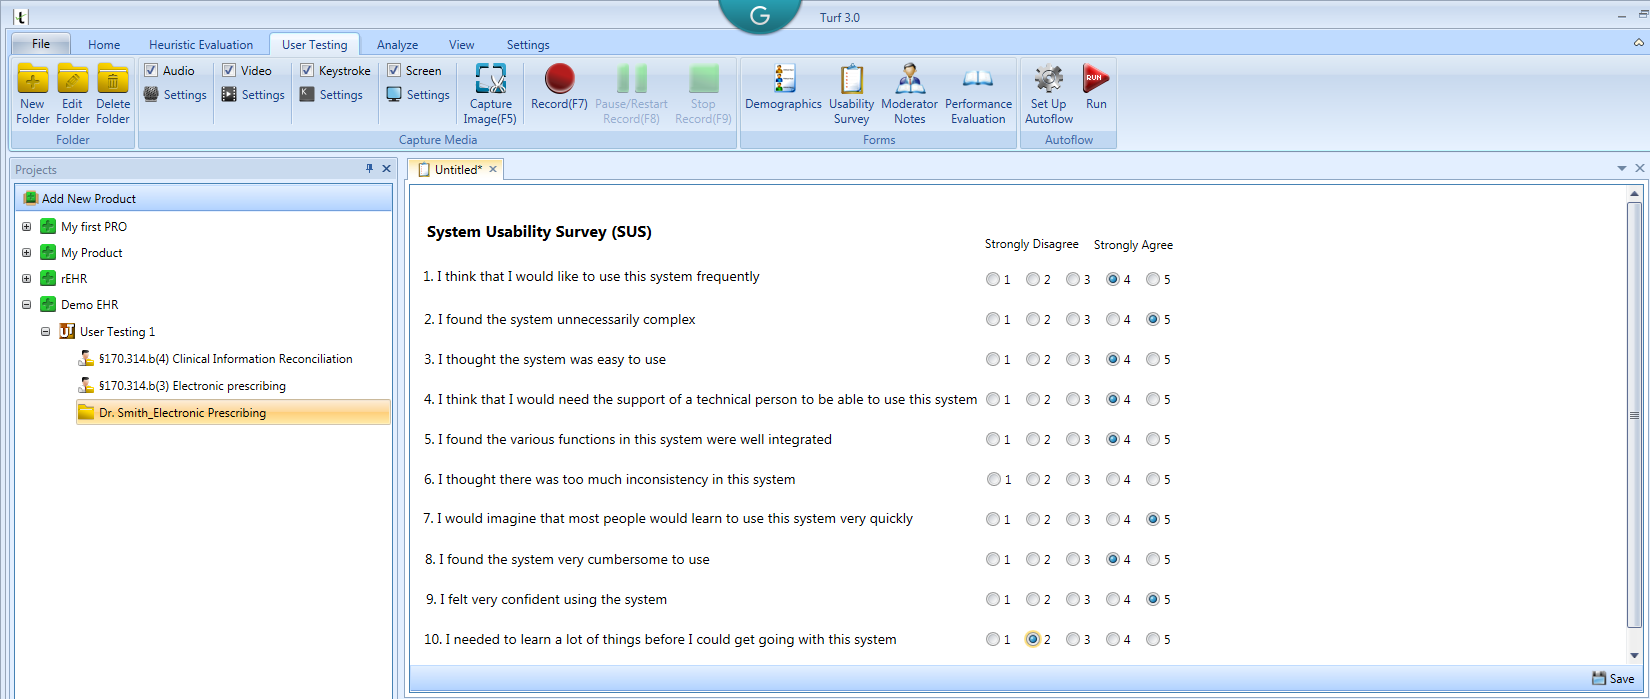Click Add New Product
Image resolution: width=1650 pixels, height=699 pixels.
[x=88, y=199]
